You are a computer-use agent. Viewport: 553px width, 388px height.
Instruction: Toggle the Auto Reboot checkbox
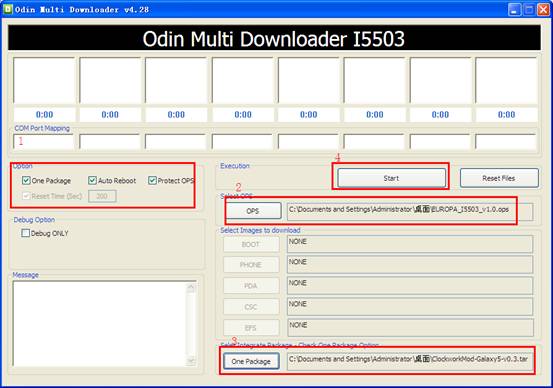[x=92, y=181]
